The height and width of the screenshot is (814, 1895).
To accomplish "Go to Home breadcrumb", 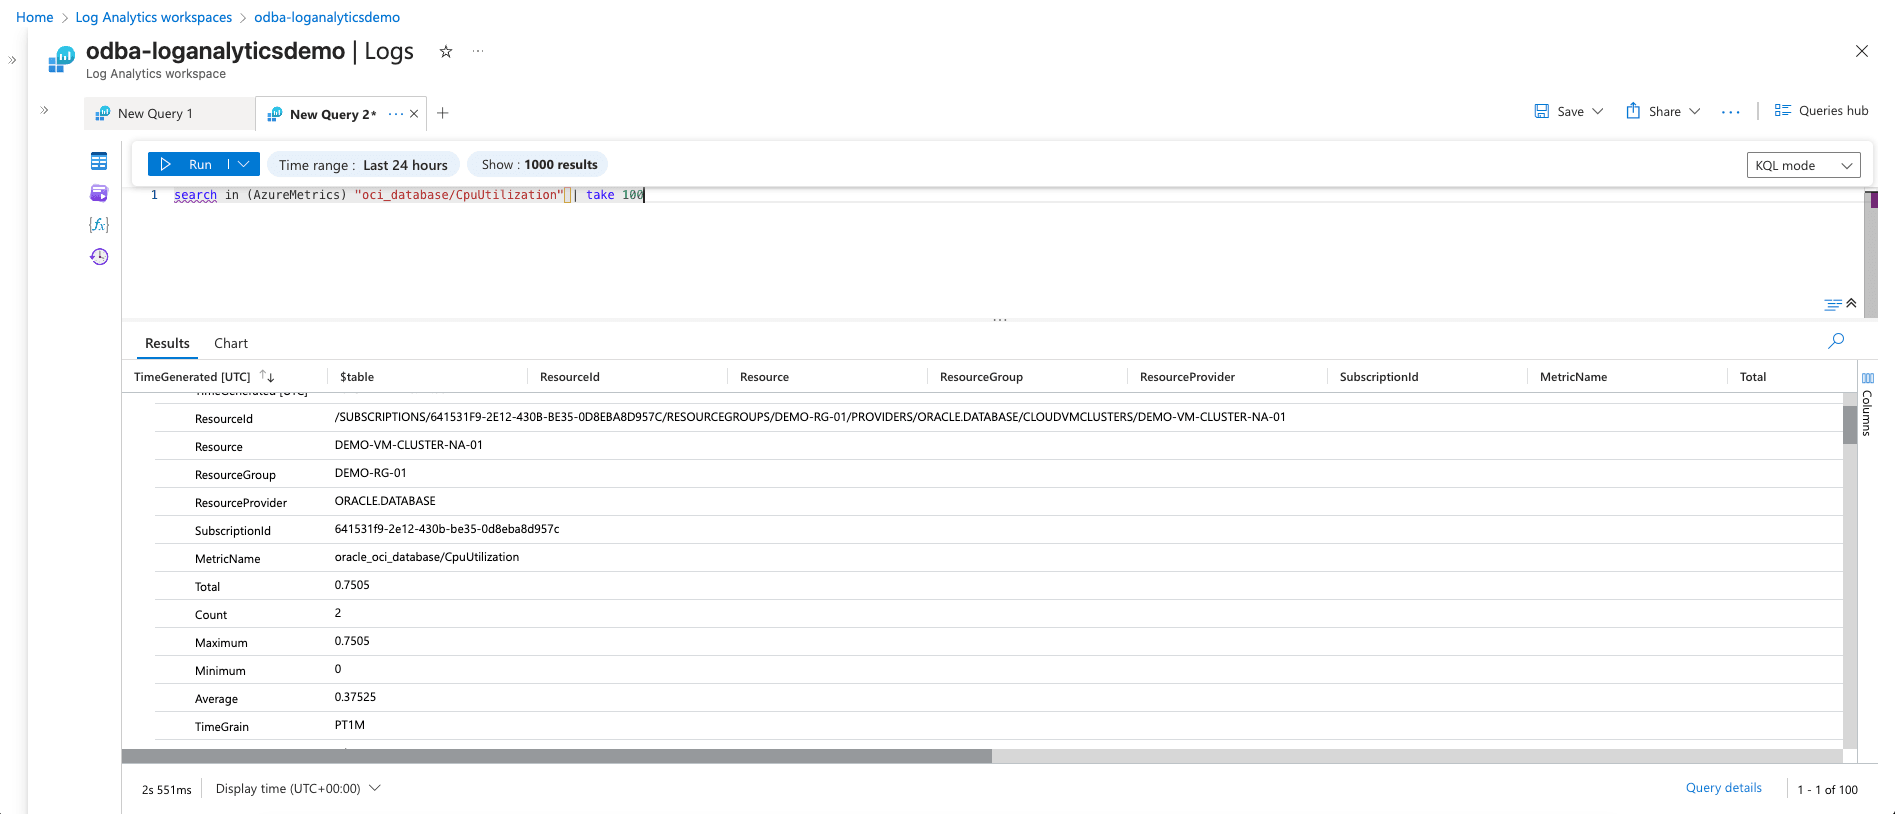I will (x=35, y=17).
